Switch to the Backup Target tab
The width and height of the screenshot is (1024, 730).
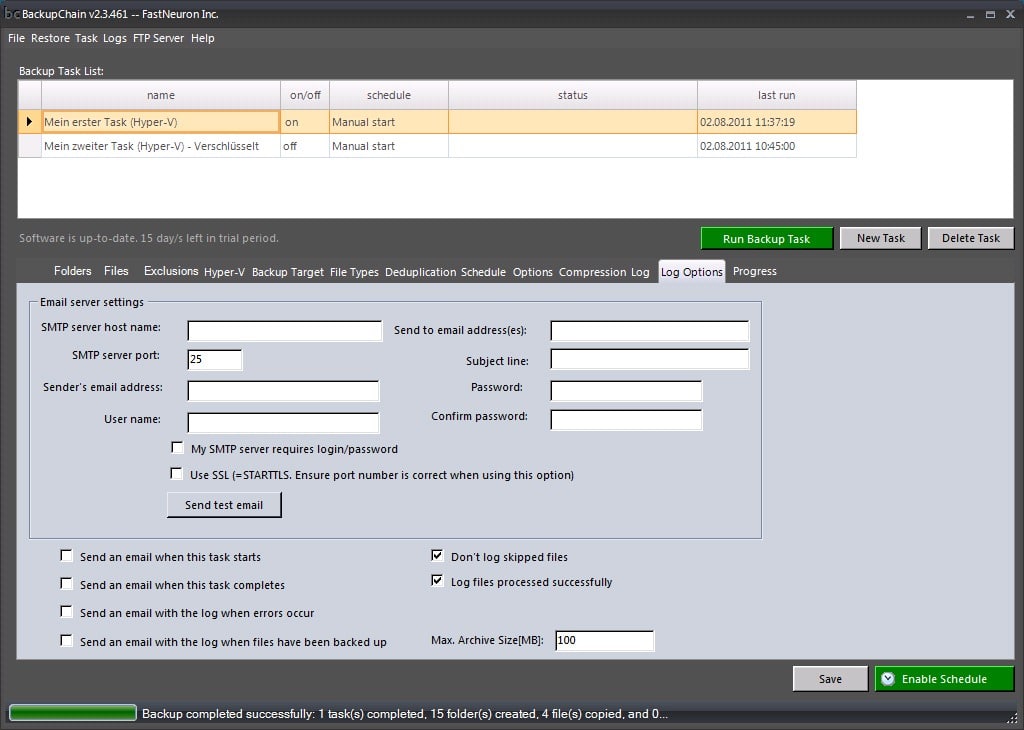tap(288, 272)
